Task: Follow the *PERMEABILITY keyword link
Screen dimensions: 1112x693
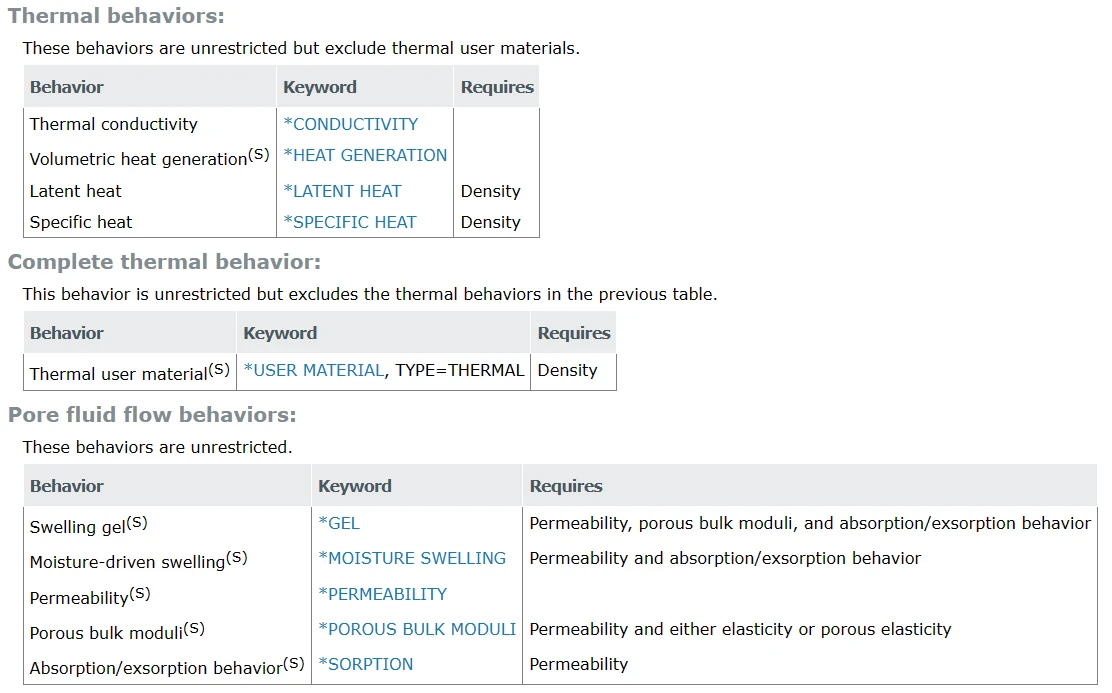Action: [382, 594]
